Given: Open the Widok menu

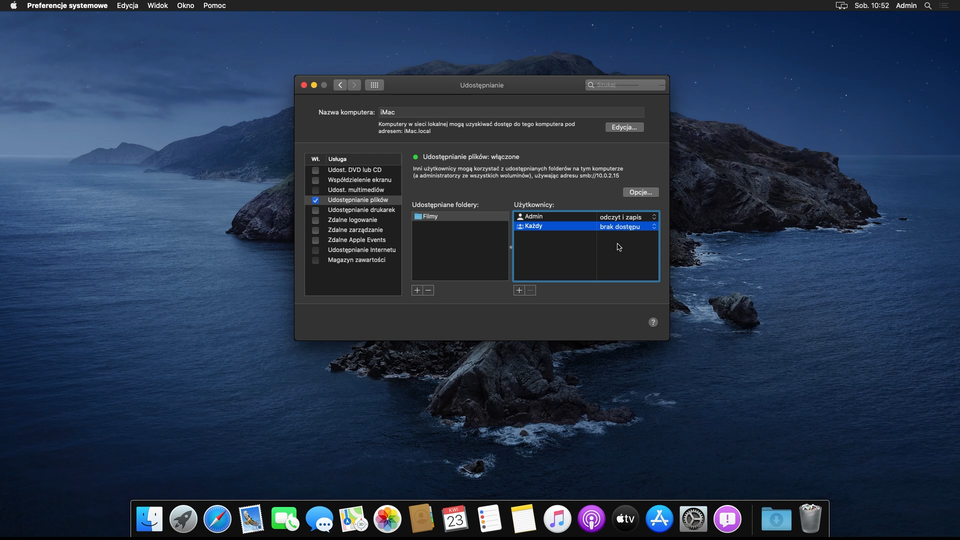Looking at the screenshot, I should 157,6.
